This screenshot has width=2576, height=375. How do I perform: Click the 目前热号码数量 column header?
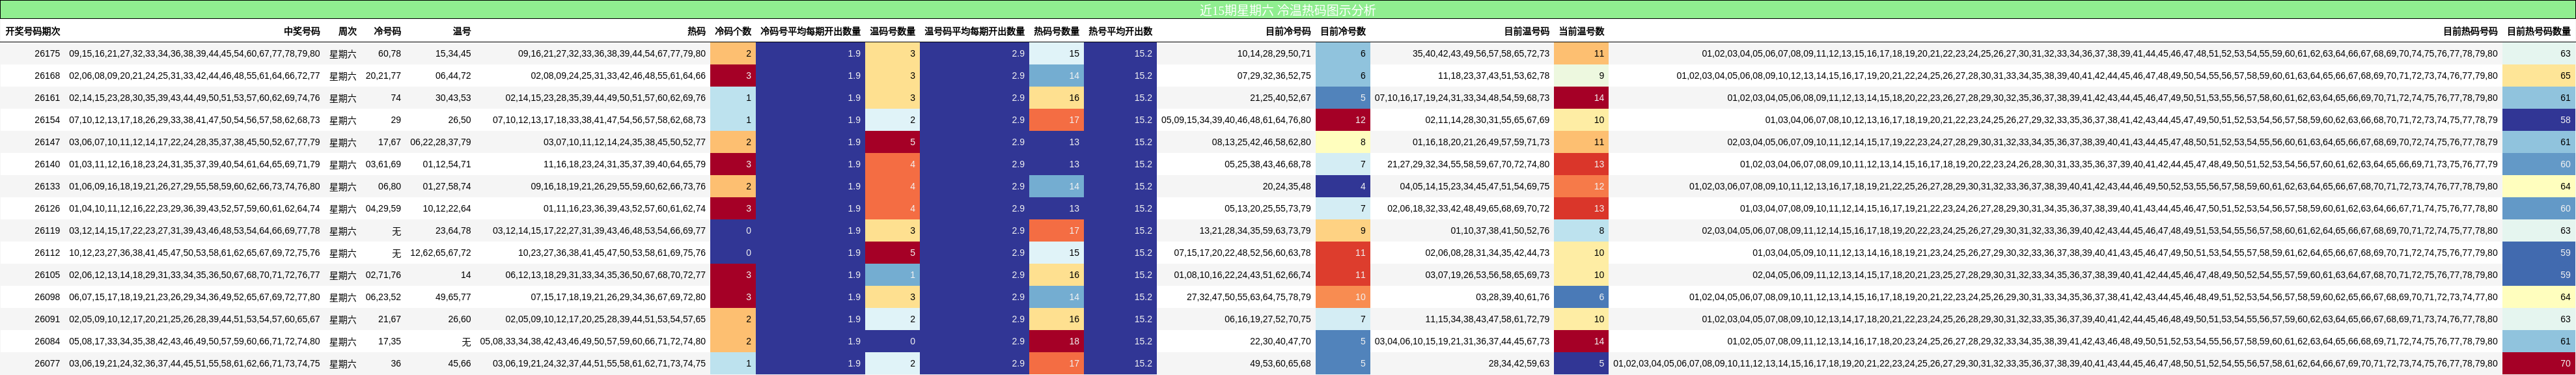click(2539, 32)
